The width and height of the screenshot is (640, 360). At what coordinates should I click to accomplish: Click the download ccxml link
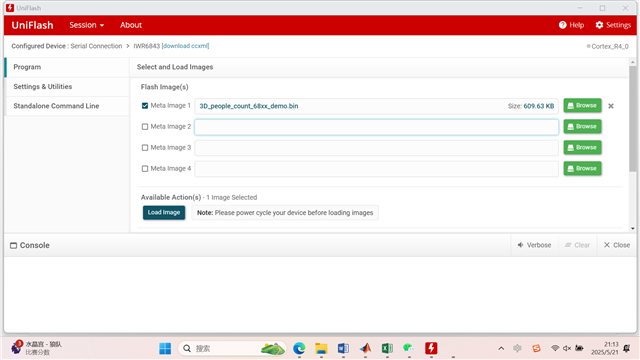185,46
